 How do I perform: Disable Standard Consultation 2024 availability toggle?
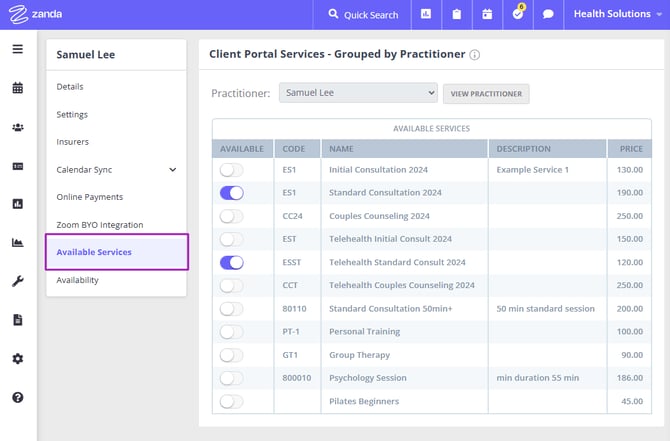tap(231, 192)
